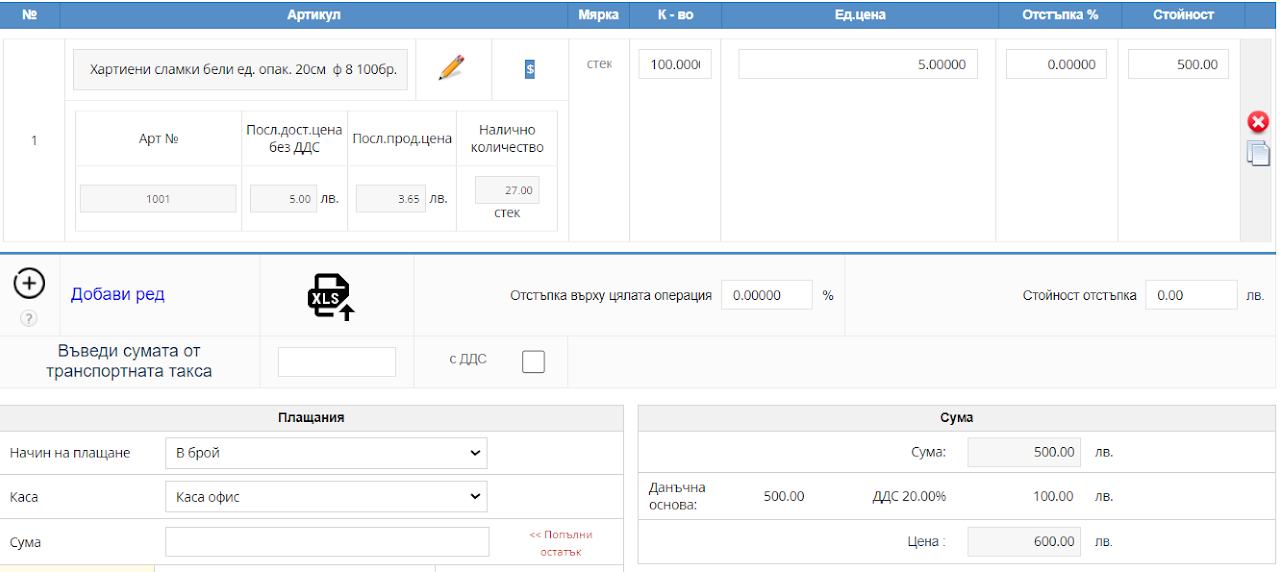
Task: Click the ДДС 20.00% label
Action: click(x=909, y=496)
